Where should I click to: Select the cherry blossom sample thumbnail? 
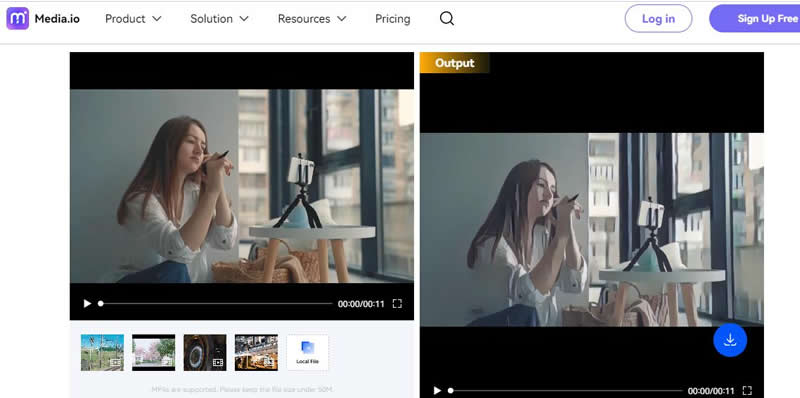pyautogui.click(x=154, y=352)
